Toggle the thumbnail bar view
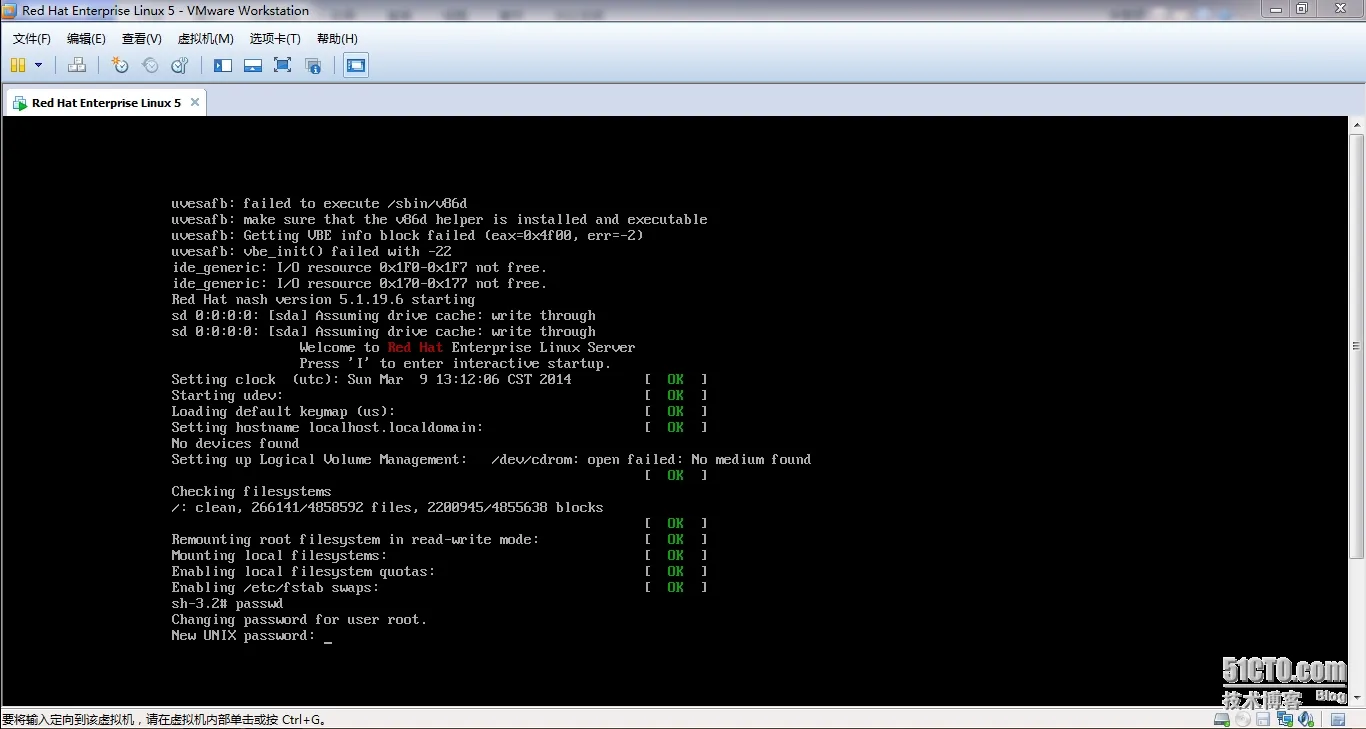Screen dimensions: 1366x729 click(x=253, y=65)
